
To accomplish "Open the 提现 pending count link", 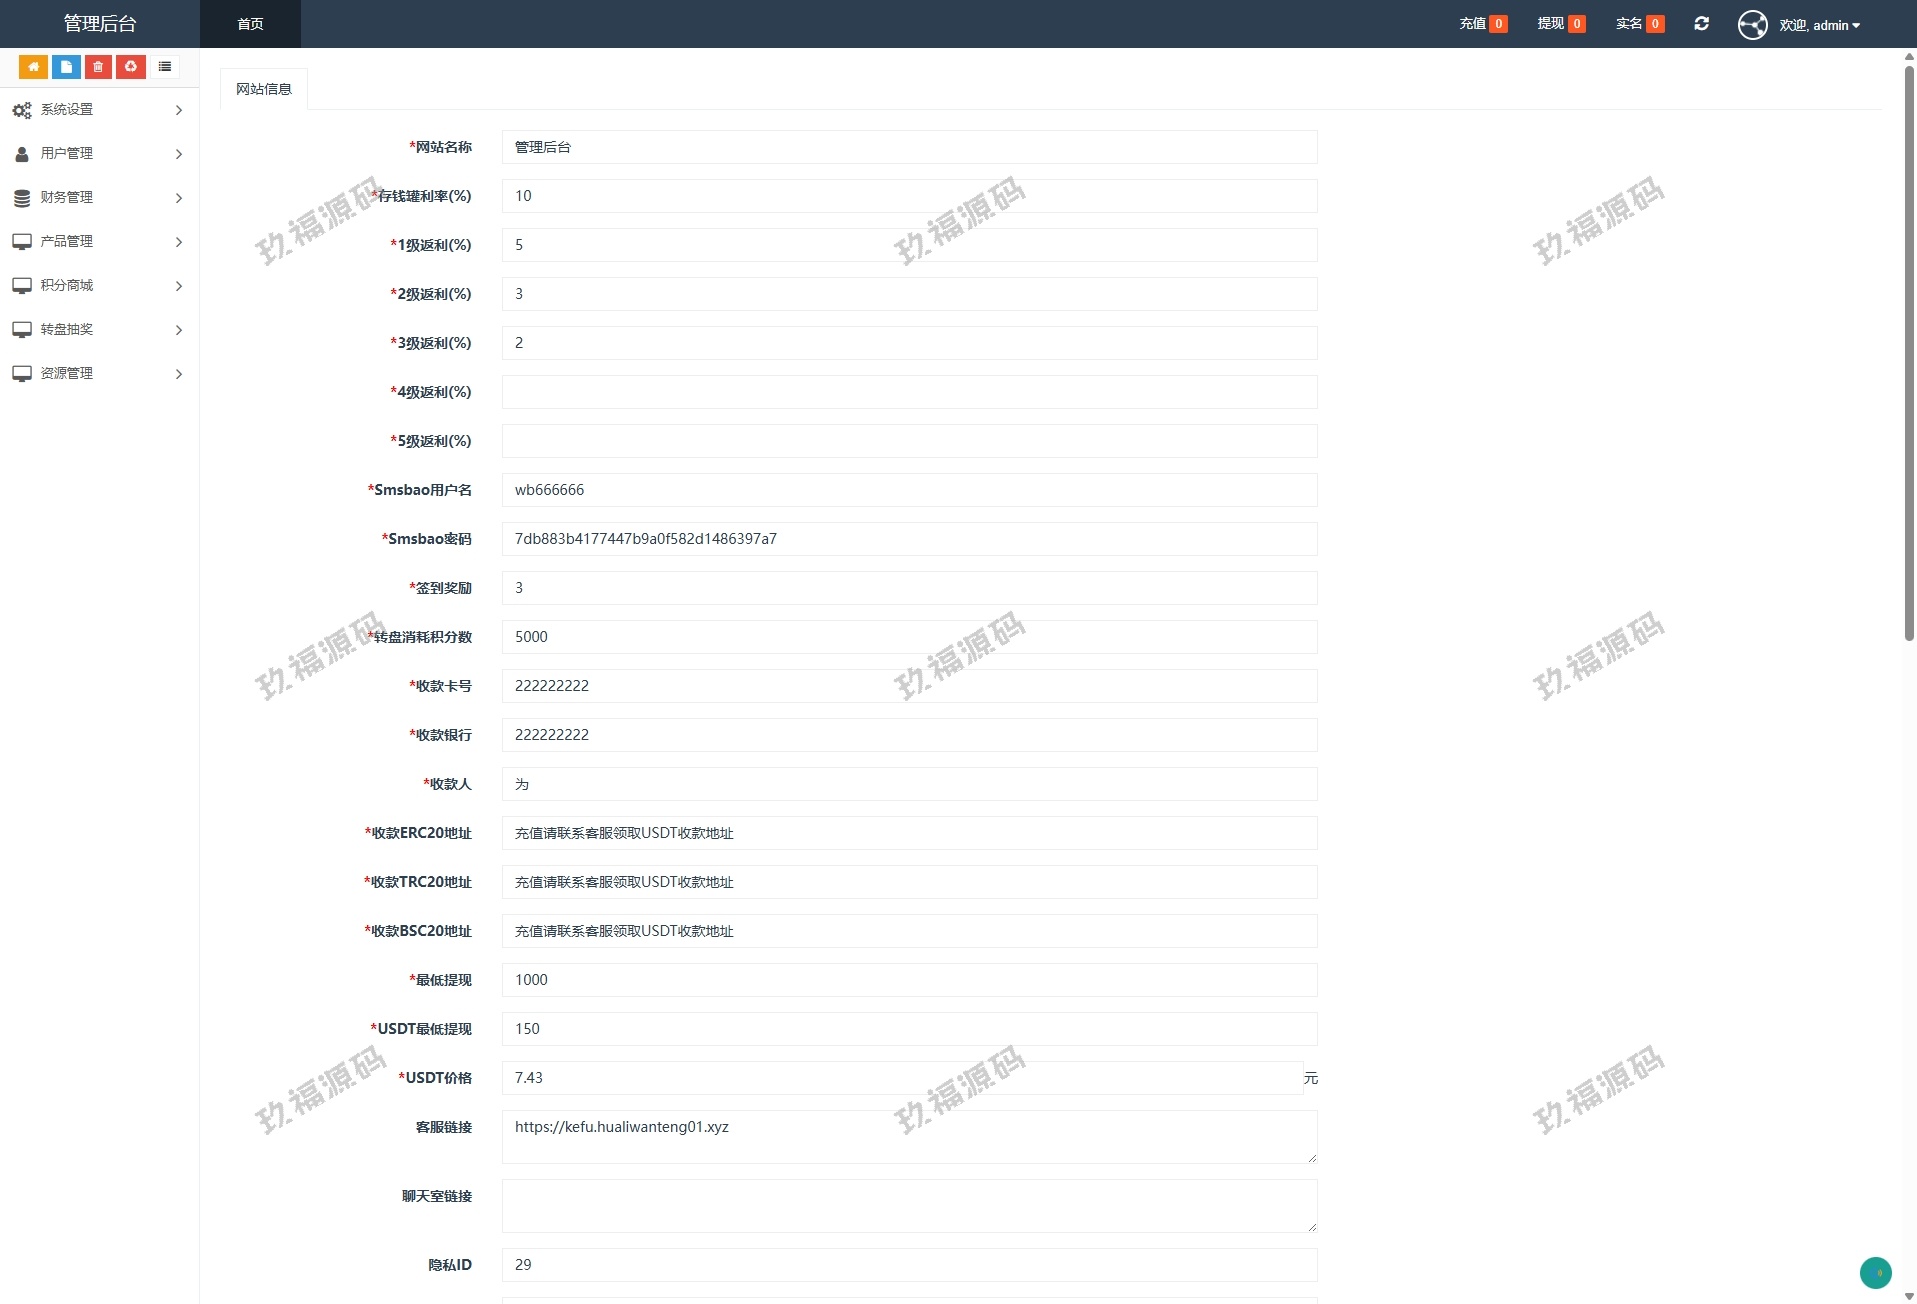I will click(1560, 24).
